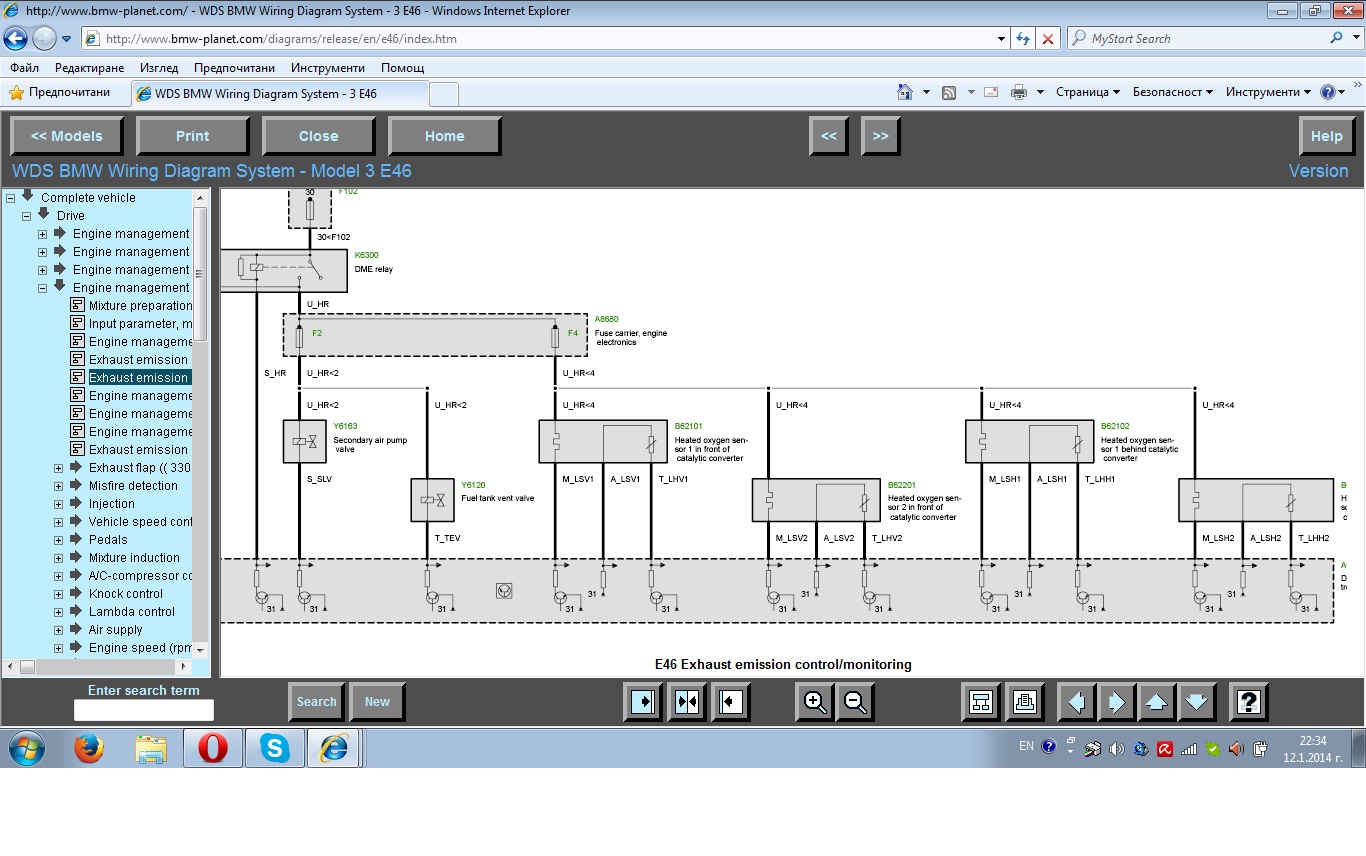Click the >> next page button
1366x856 pixels.
point(880,136)
